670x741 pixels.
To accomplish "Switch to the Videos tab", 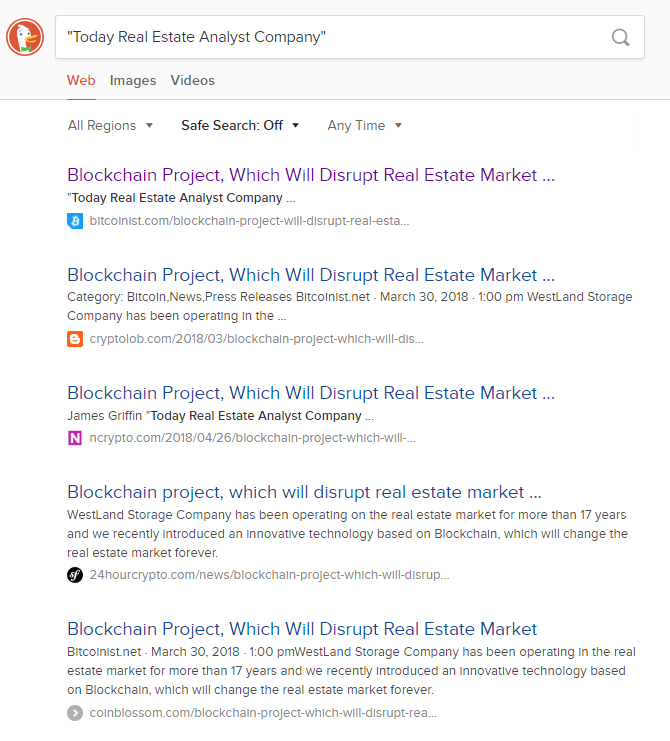I will pyautogui.click(x=193, y=80).
